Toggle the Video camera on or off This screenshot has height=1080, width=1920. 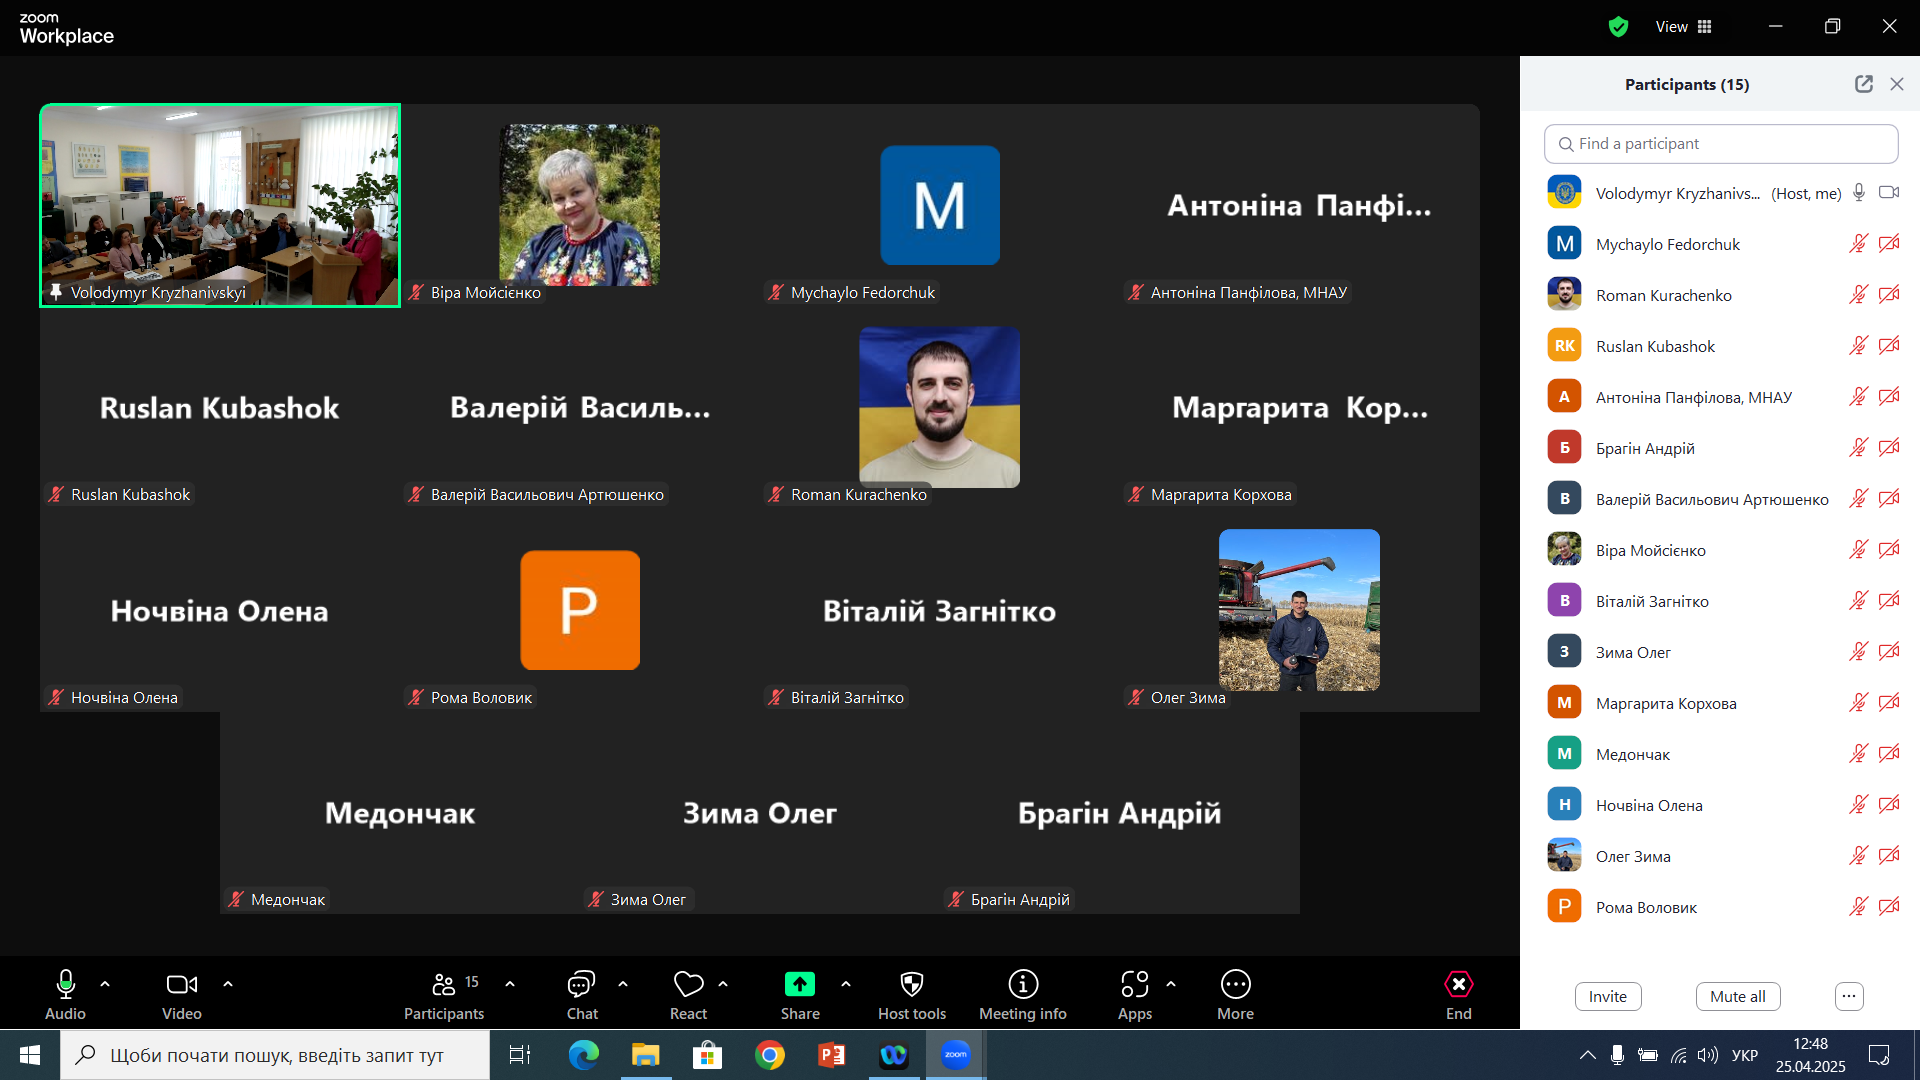pos(181,985)
